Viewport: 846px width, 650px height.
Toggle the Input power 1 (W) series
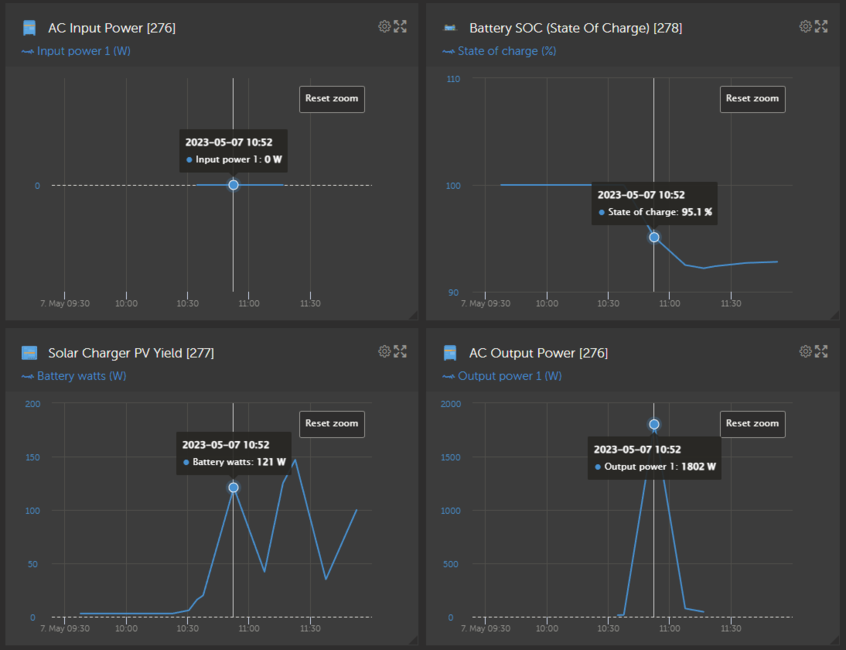point(76,51)
